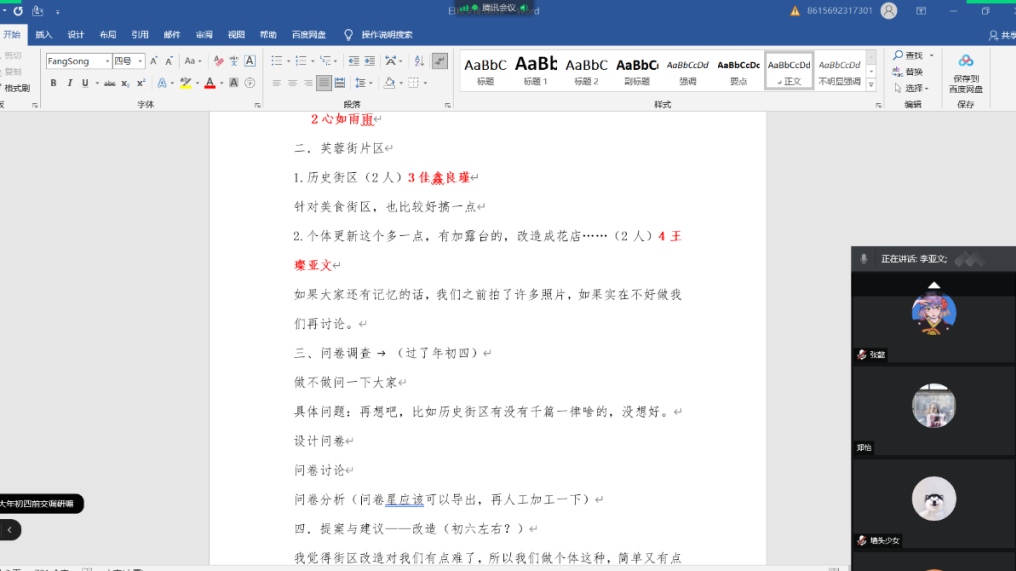
Task: Apply the 标题 1 heading style
Action: point(536,70)
